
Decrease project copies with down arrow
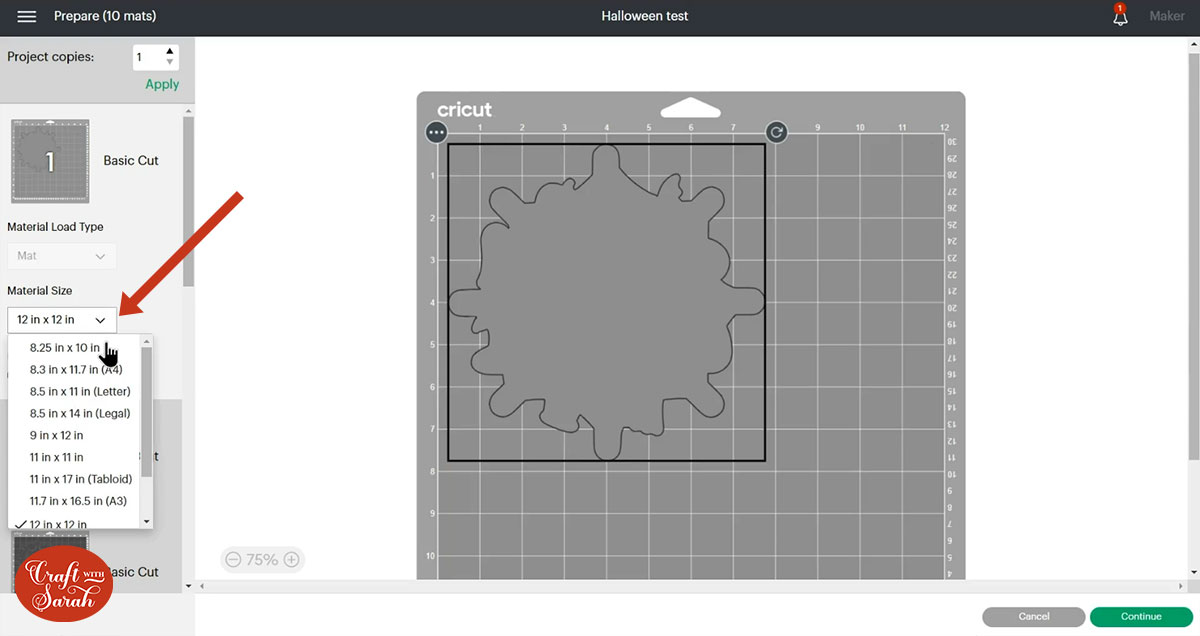[x=170, y=63]
